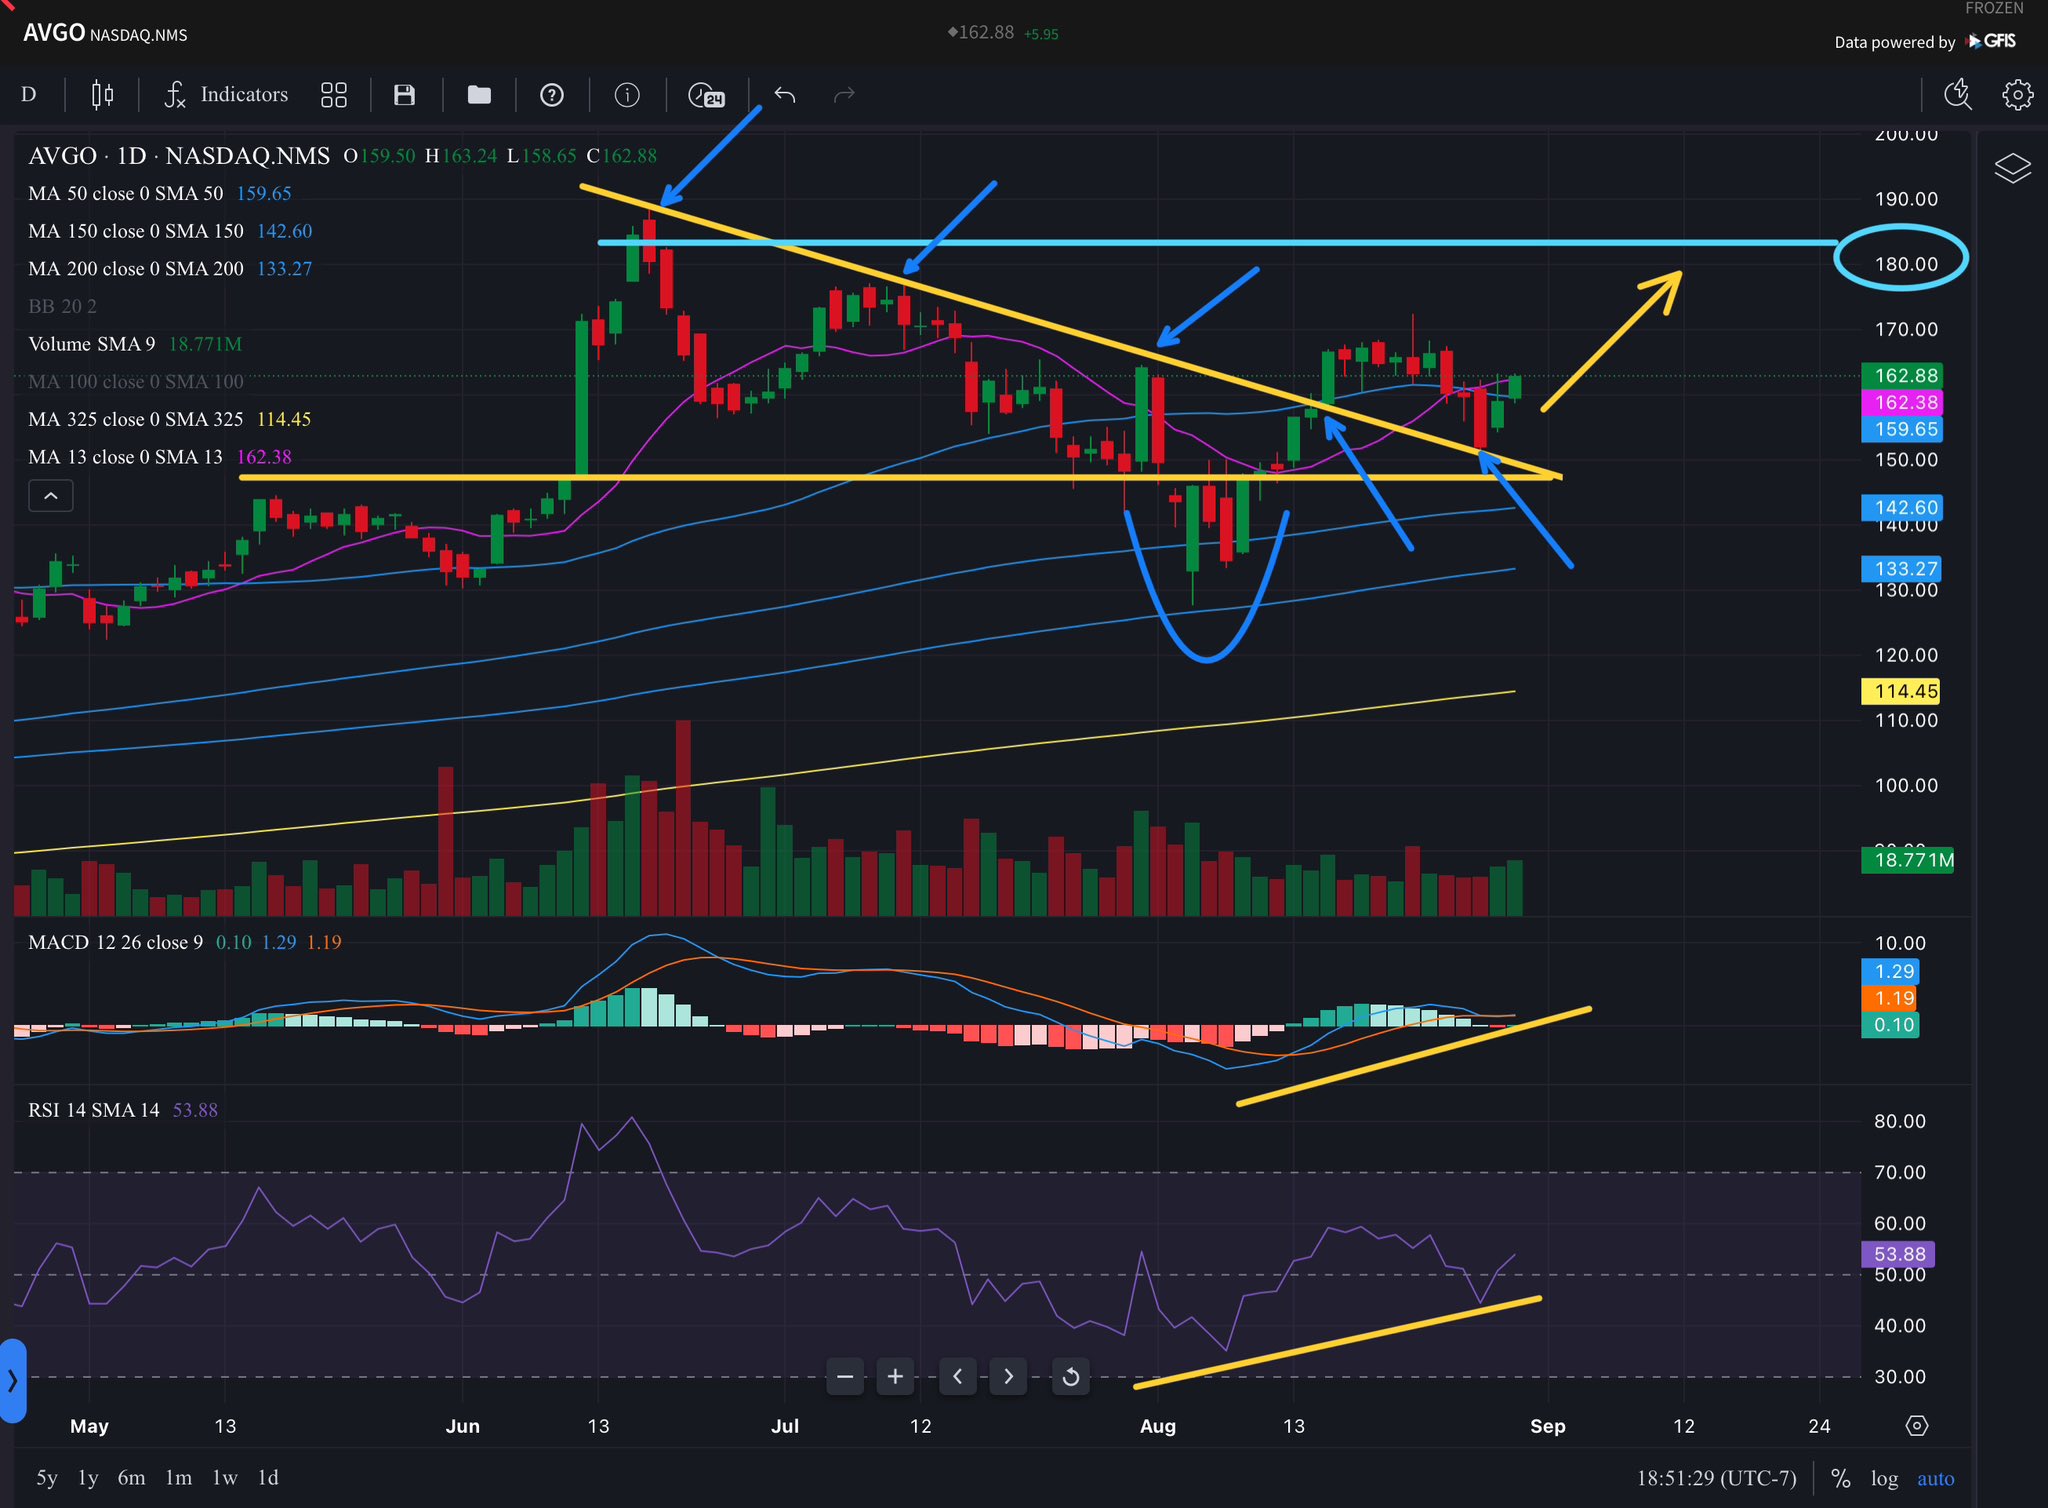2048x1508 pixels.
Task: Toggle percent scale mode
Action: (1840, 1478)
